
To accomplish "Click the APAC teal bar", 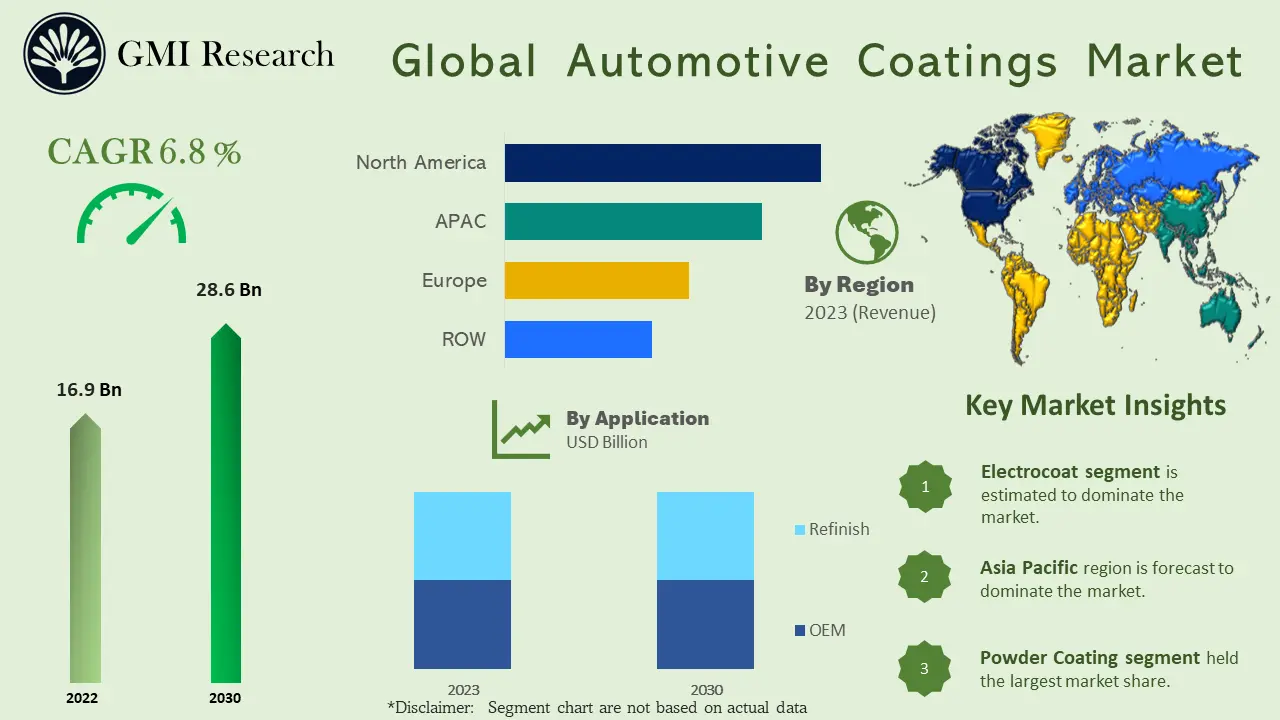I will tap(633, 221).
